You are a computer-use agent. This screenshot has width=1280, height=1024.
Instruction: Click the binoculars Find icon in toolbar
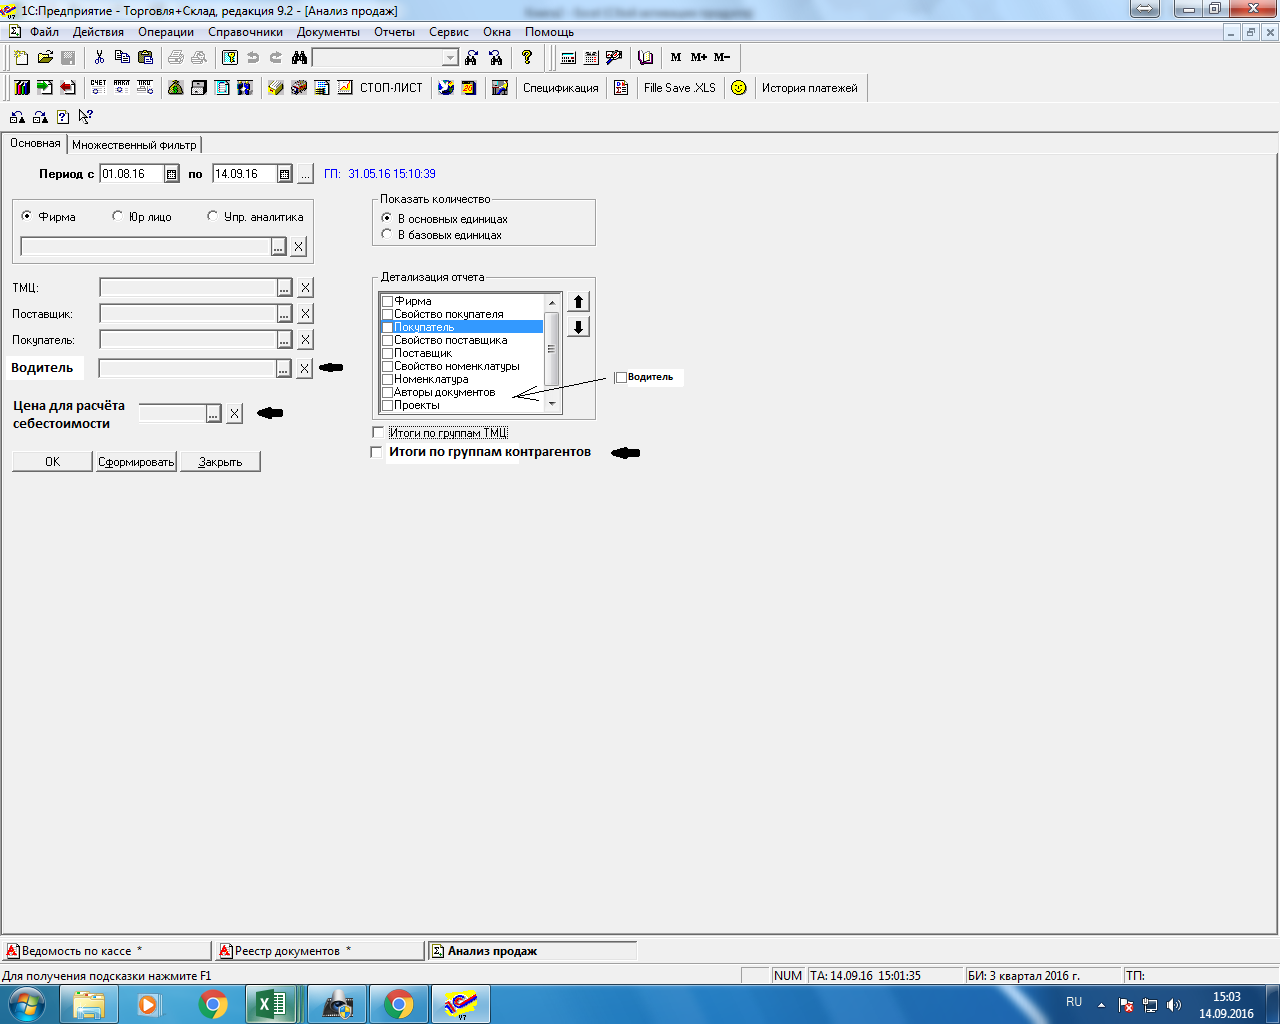(x=299, y=58)
